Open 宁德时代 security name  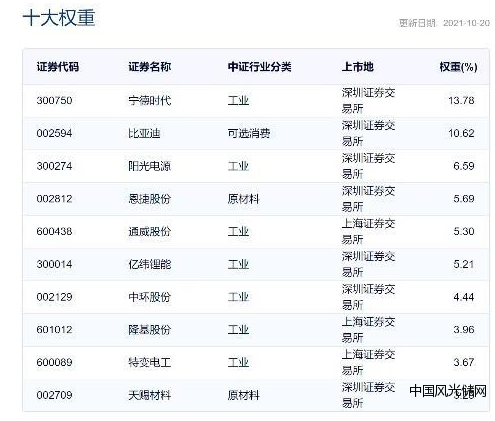150,100
